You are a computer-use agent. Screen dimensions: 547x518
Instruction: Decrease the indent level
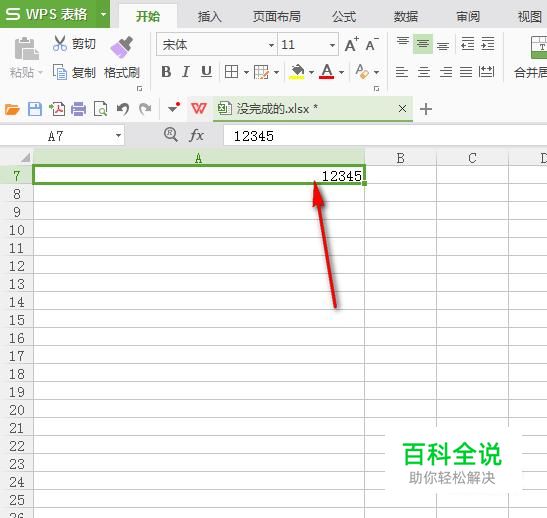point(467,44)
